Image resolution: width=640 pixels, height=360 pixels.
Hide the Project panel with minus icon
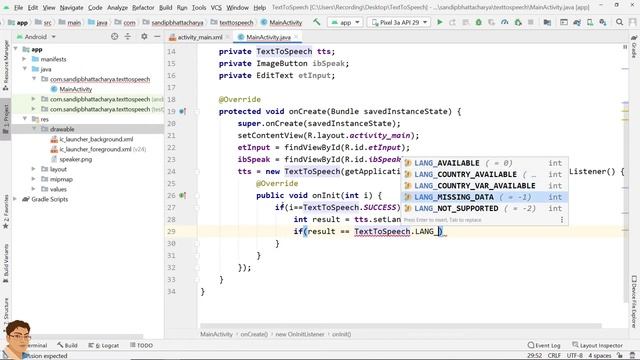[157, 37]
